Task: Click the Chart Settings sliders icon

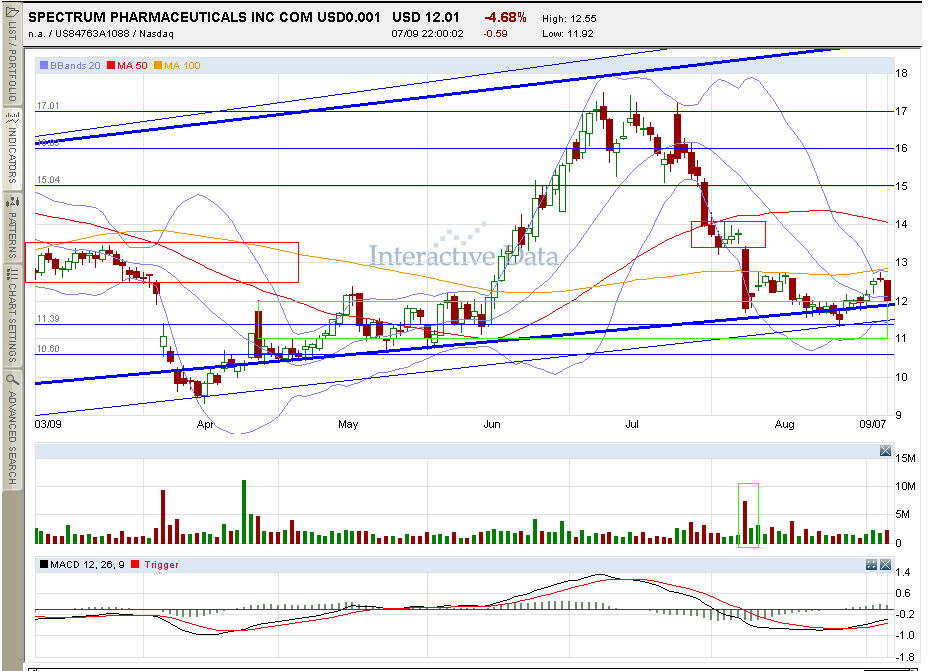Action: pyautogui.click(x=12, y=274)
